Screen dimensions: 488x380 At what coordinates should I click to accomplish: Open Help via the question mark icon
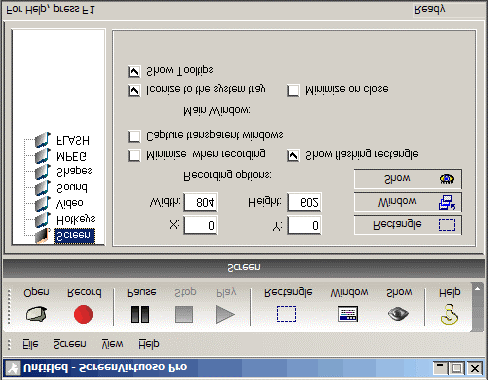click(449, 314)
